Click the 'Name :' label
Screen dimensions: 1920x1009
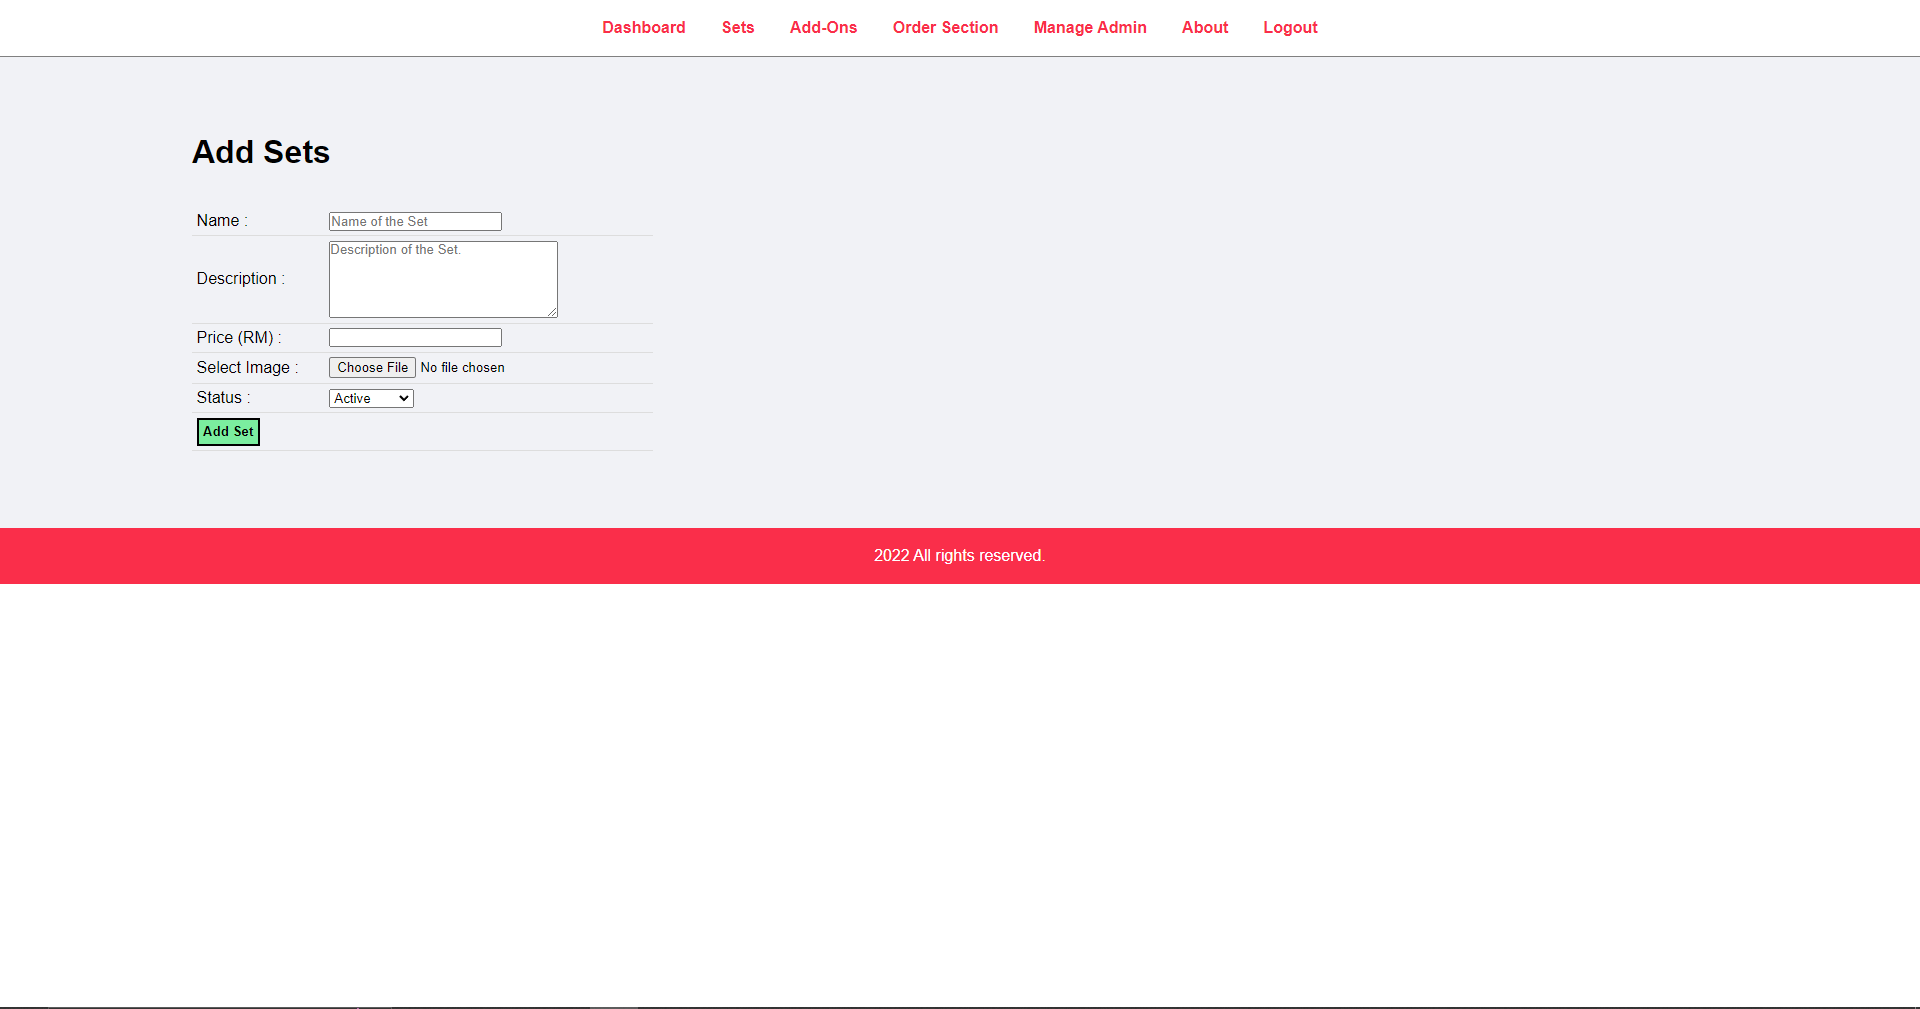pyautogui.click(x=222, y=221)
